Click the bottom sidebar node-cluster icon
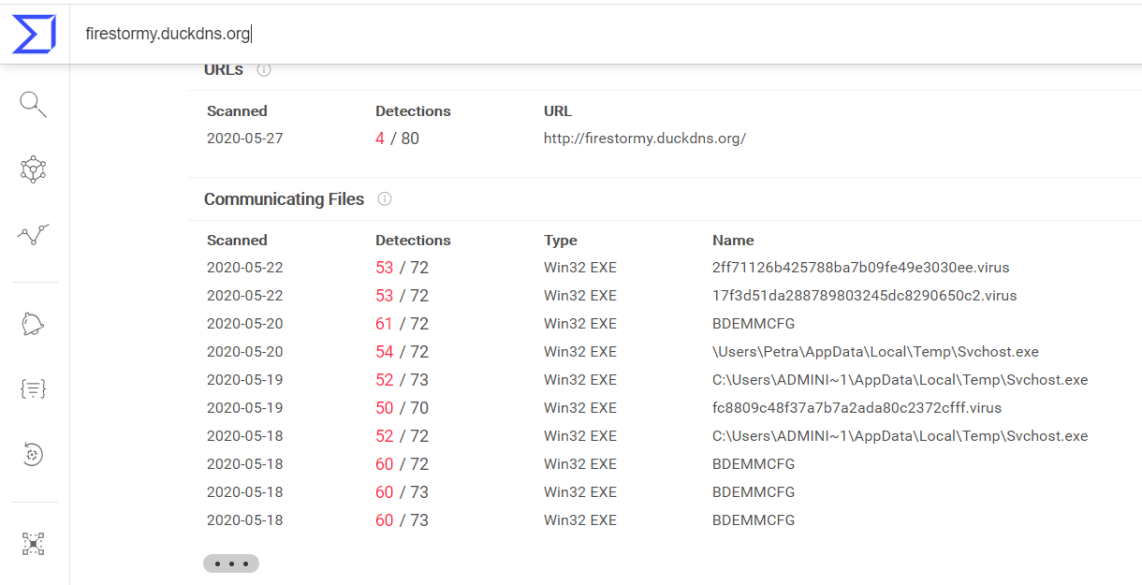The image size is (1142, 585). coord(34,544)
